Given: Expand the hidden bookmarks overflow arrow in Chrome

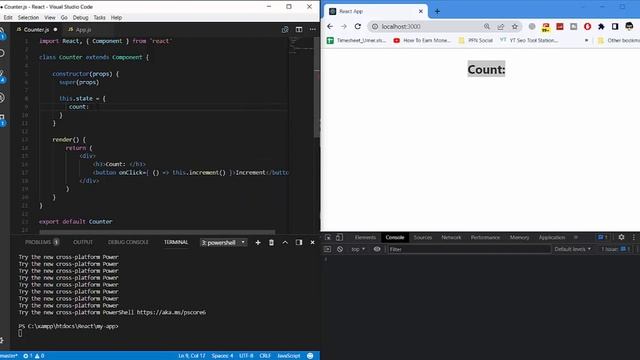Looking at the screenshot, I should click(587, 40).
